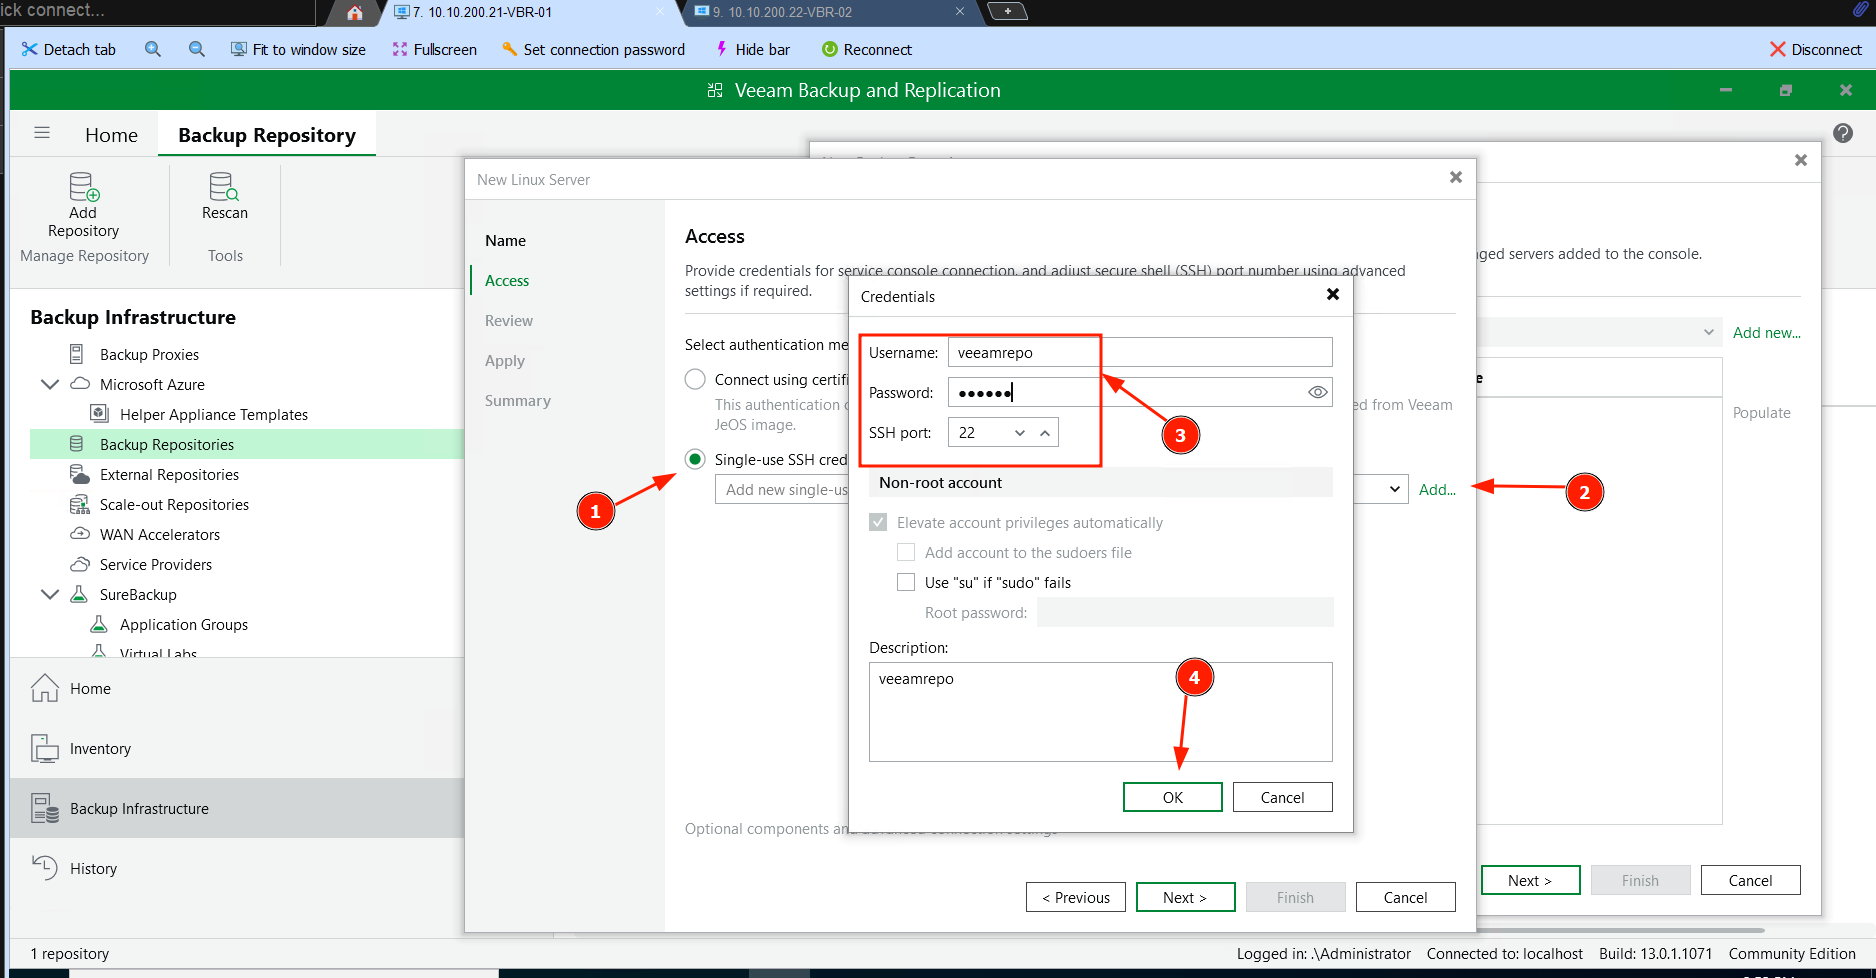Click the Add Repository ribbon icon
Viewport: 1876px width, 978px height.
click(x=84, y=187)
